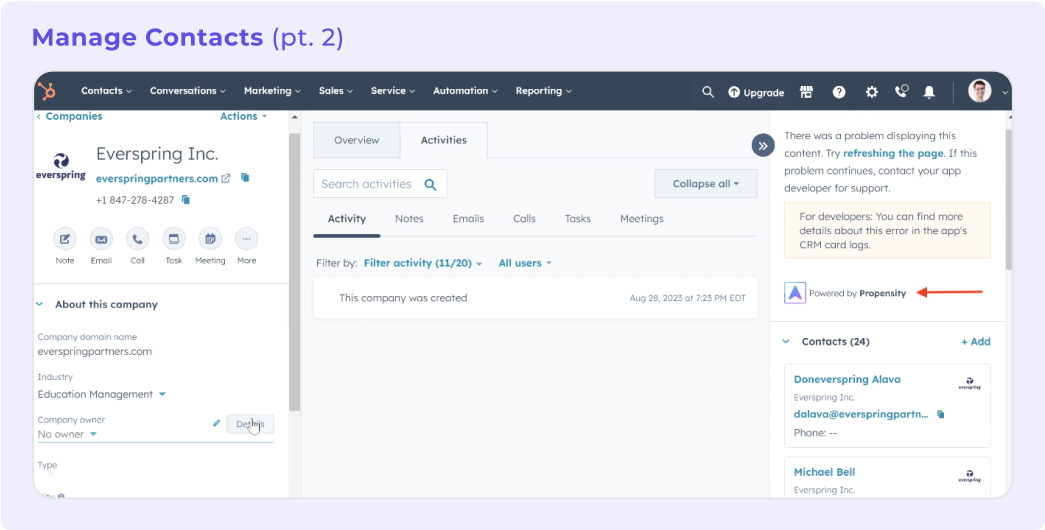1045x530 pixels.
Task: Open the Conversations menu
Action: (x=187, y=91)
